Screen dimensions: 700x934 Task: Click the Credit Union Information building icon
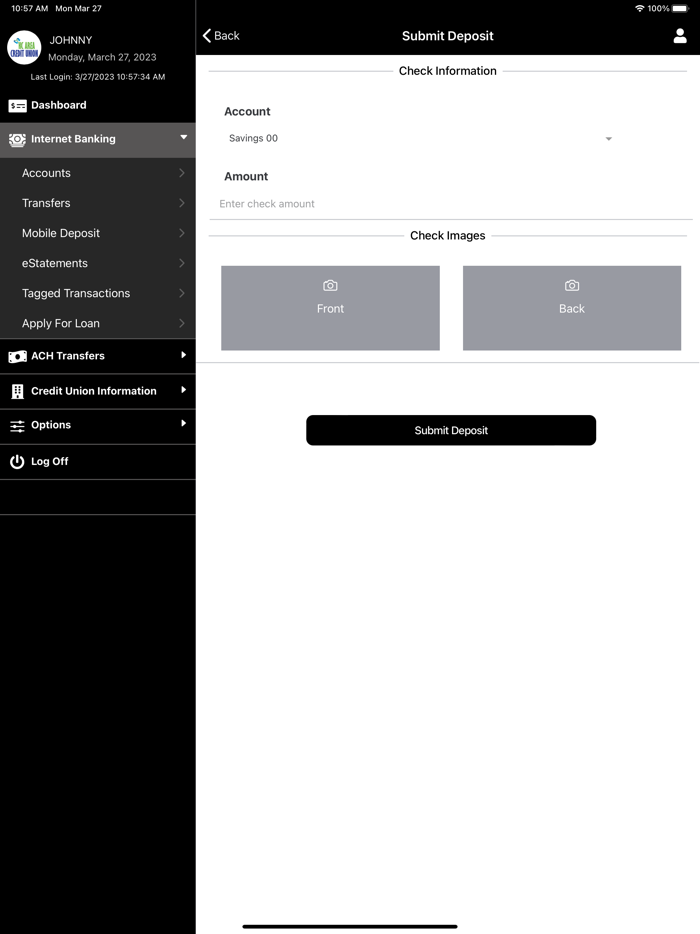pos(17,391)
